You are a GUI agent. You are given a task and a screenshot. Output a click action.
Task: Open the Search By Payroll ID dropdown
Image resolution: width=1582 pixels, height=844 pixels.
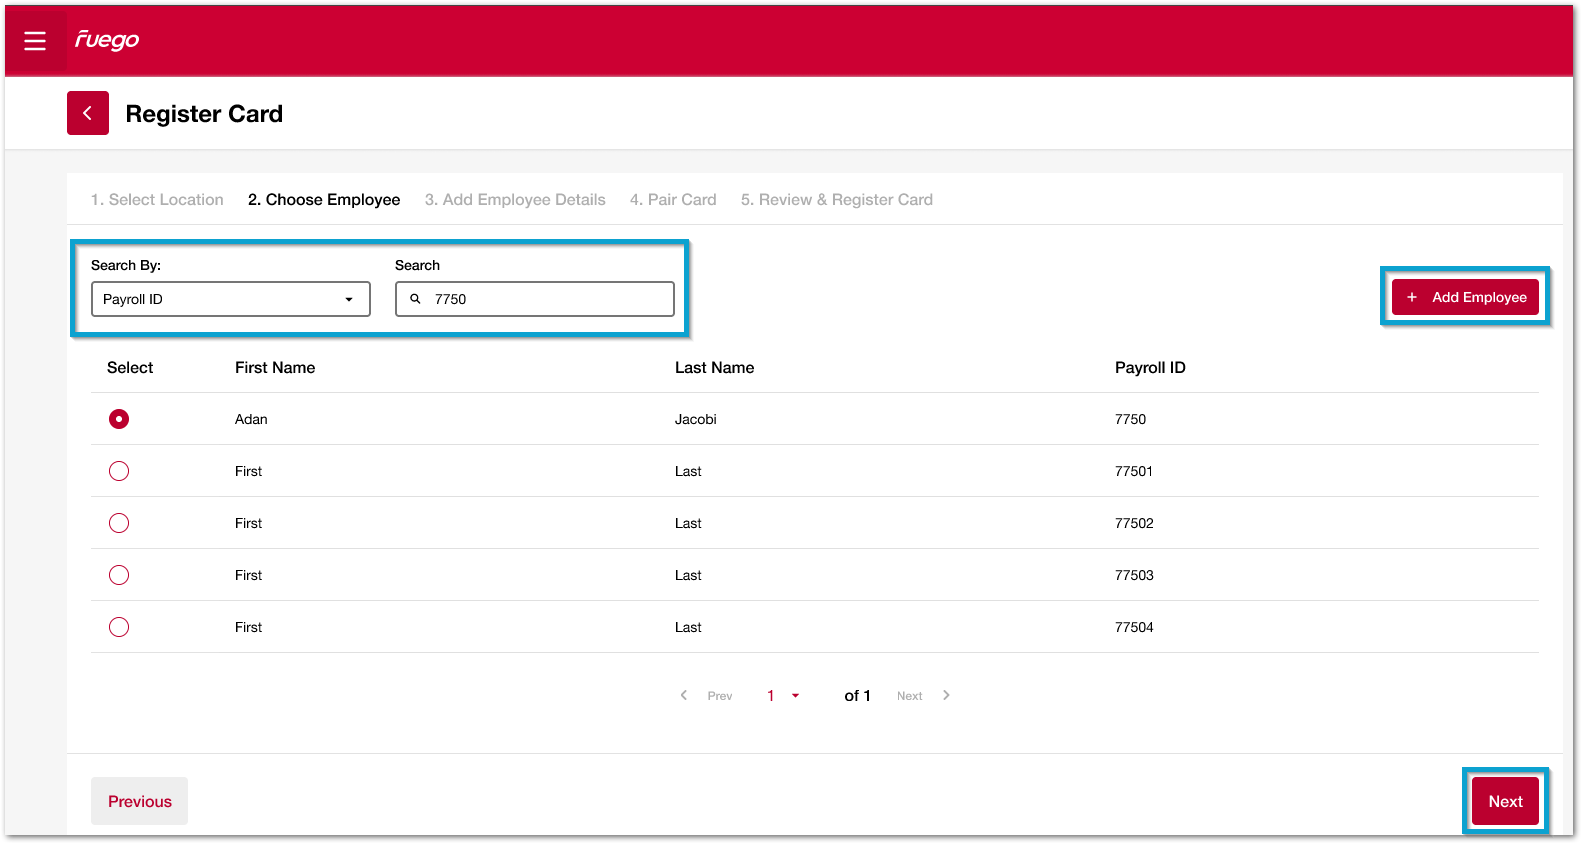click(230, 299)
